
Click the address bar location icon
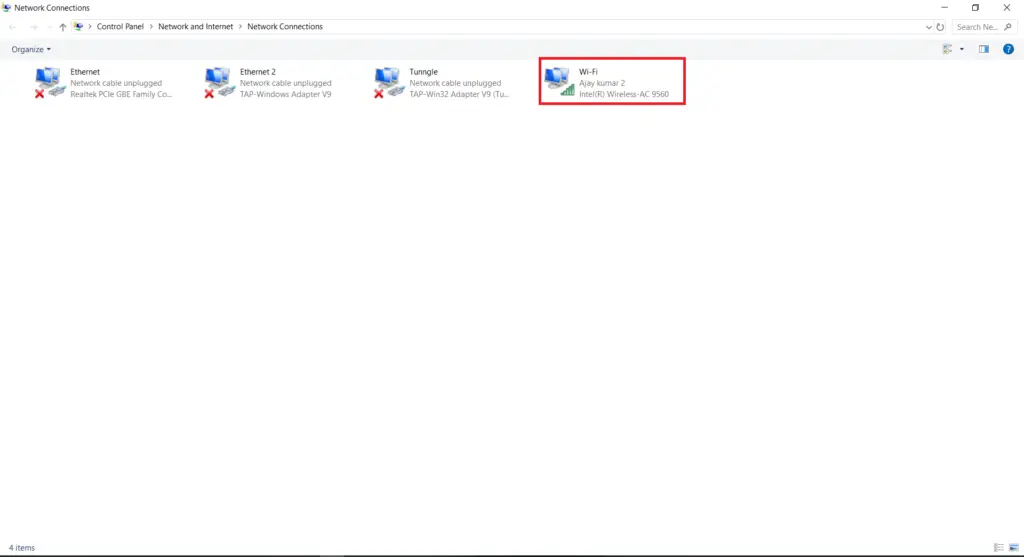(x=78, y=27)
